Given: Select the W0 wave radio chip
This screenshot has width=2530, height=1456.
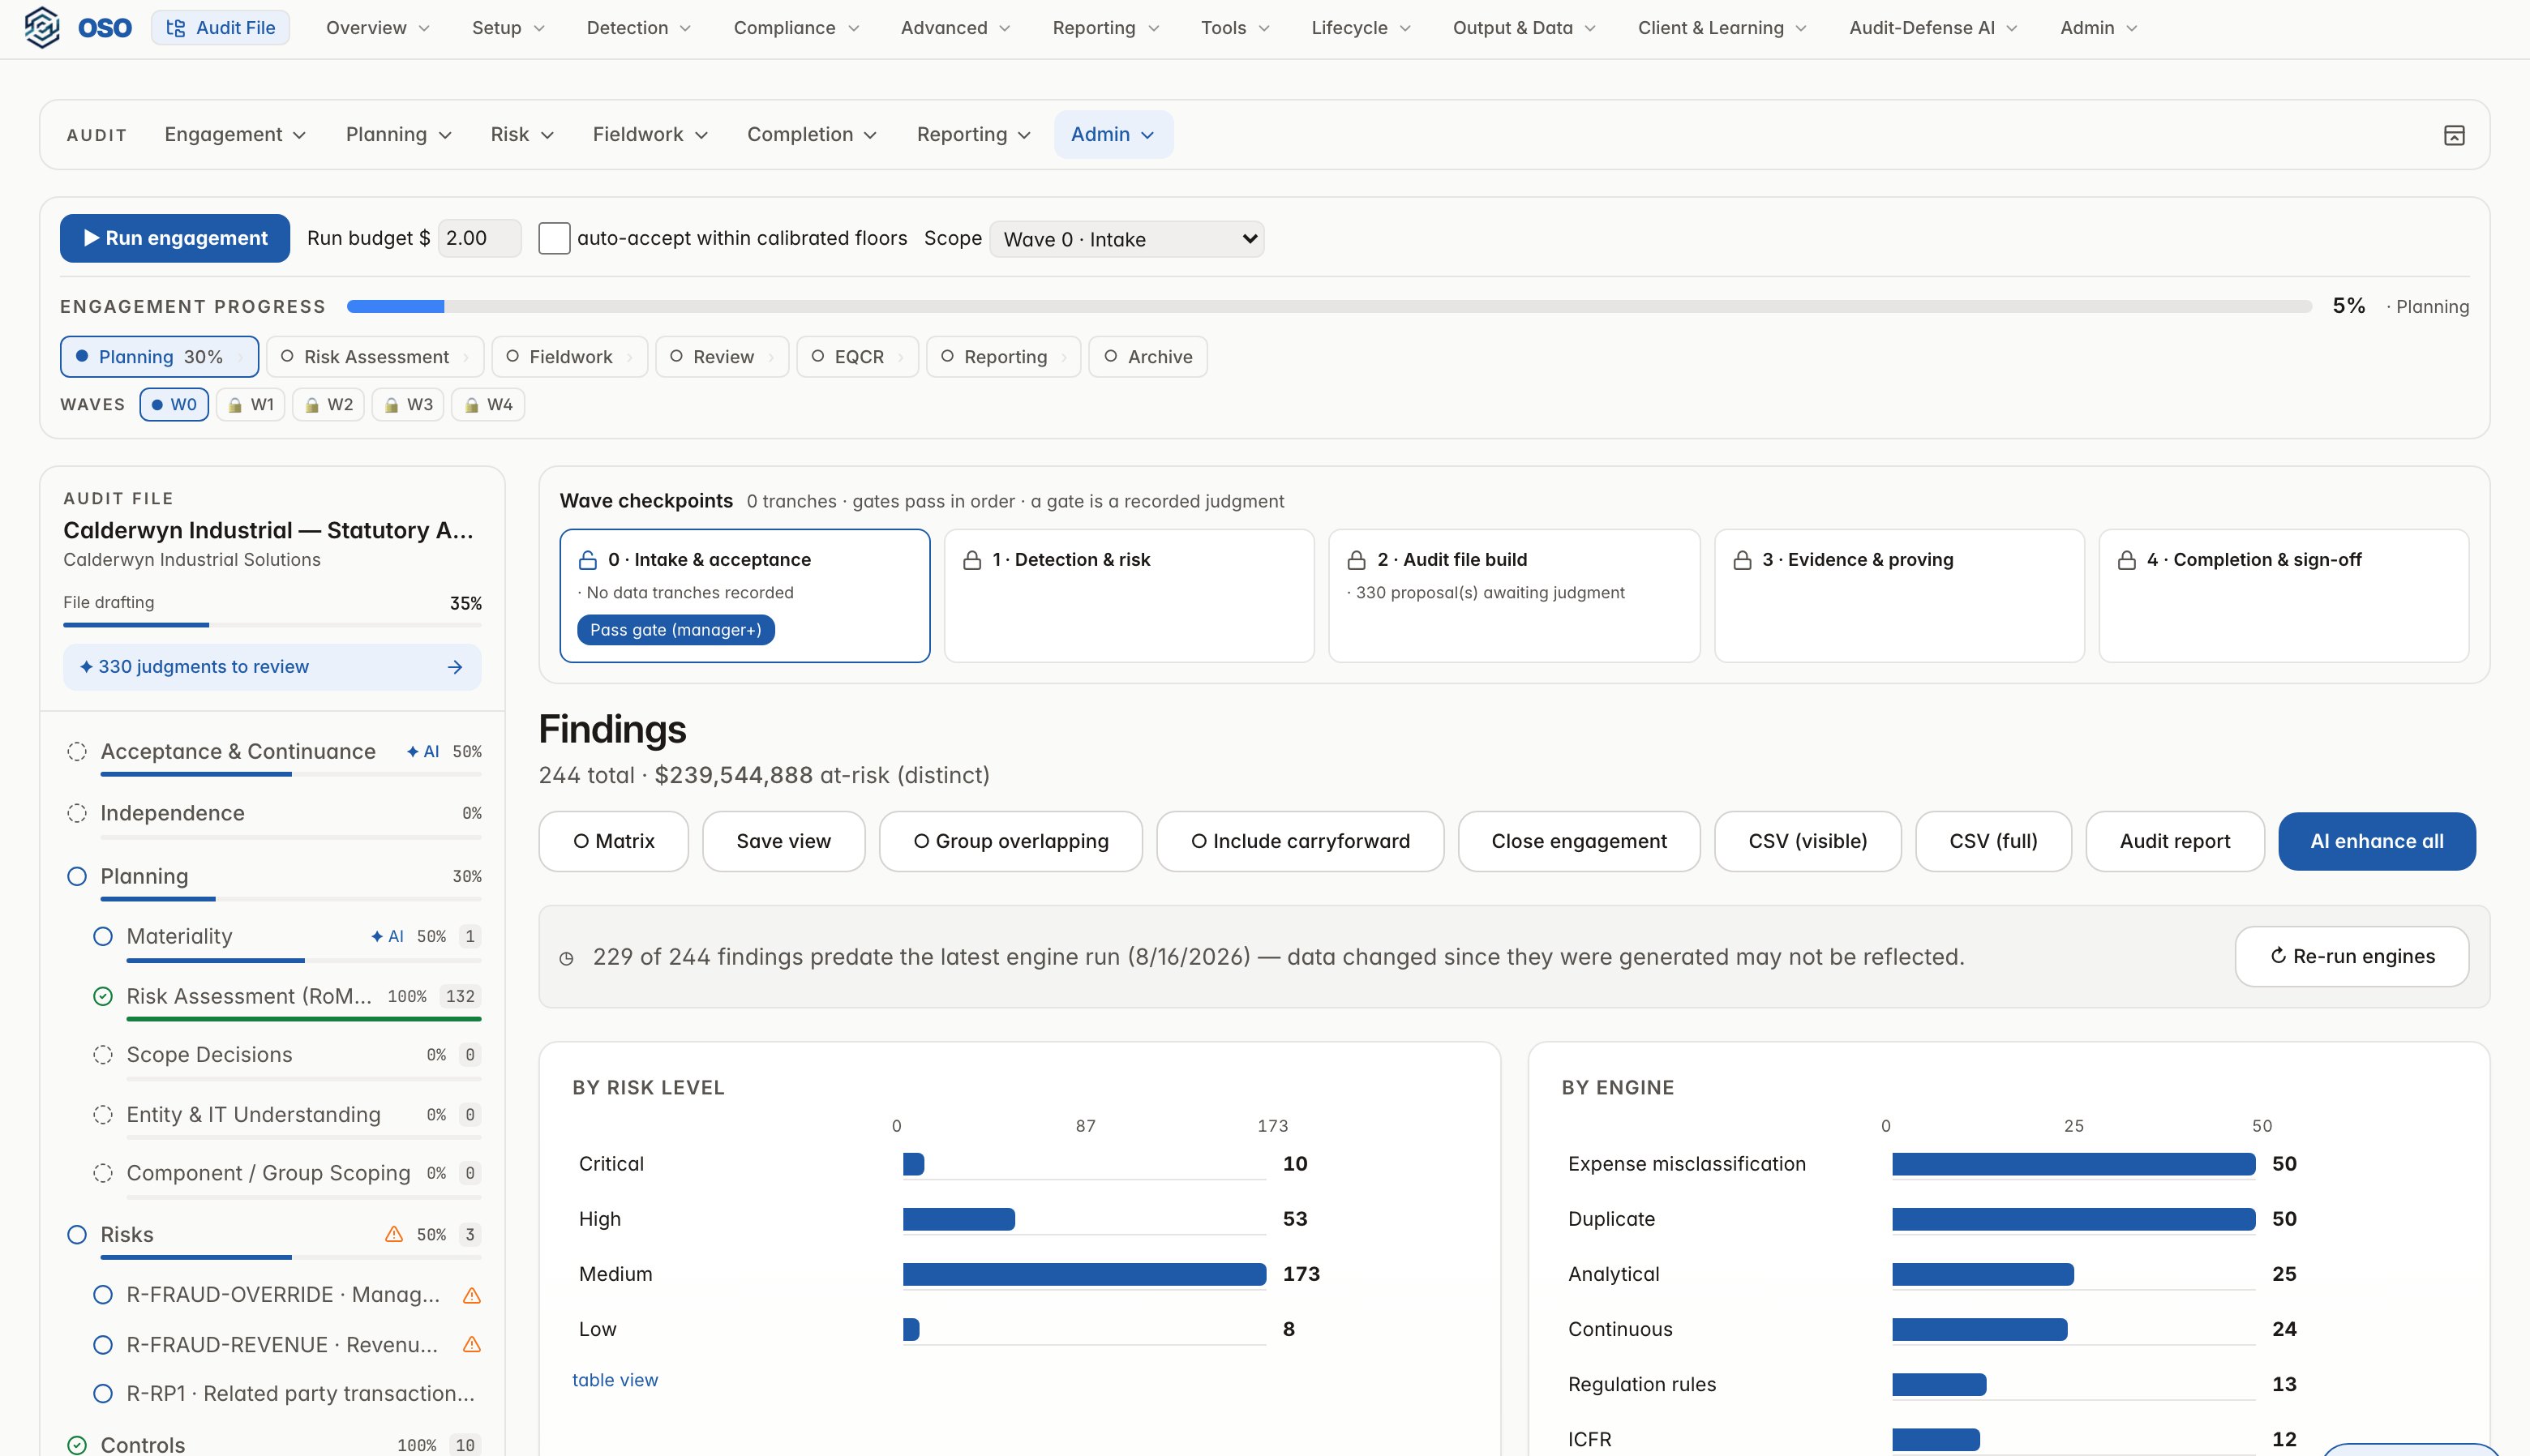Looking at the screenshot, I should click(174, 404).
